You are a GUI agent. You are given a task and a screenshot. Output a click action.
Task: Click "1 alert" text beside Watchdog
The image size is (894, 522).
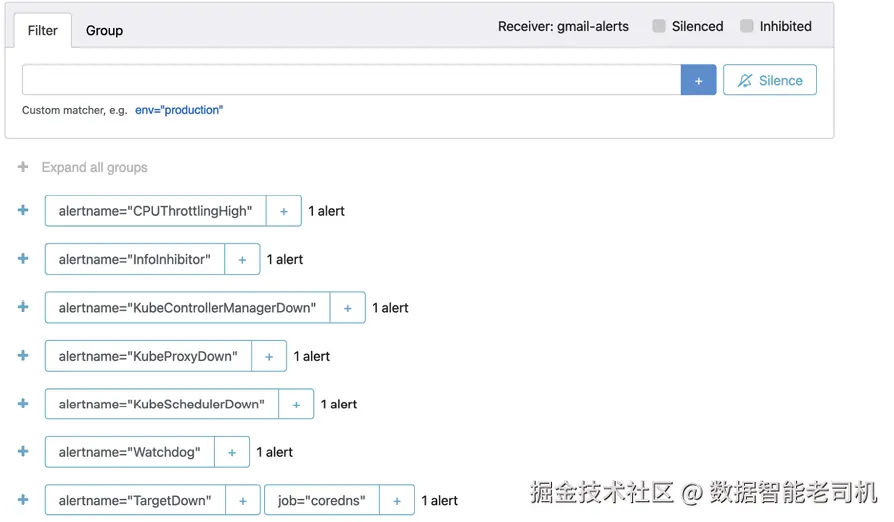[274, 452]
